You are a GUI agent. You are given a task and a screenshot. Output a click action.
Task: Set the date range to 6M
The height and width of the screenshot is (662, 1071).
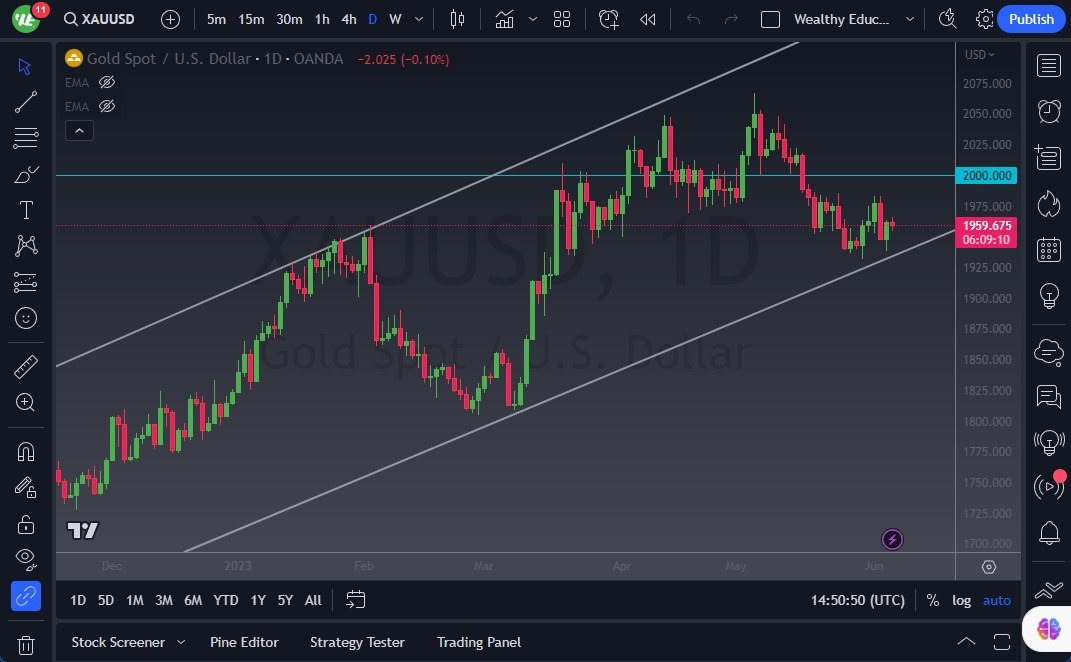point(193,600)
